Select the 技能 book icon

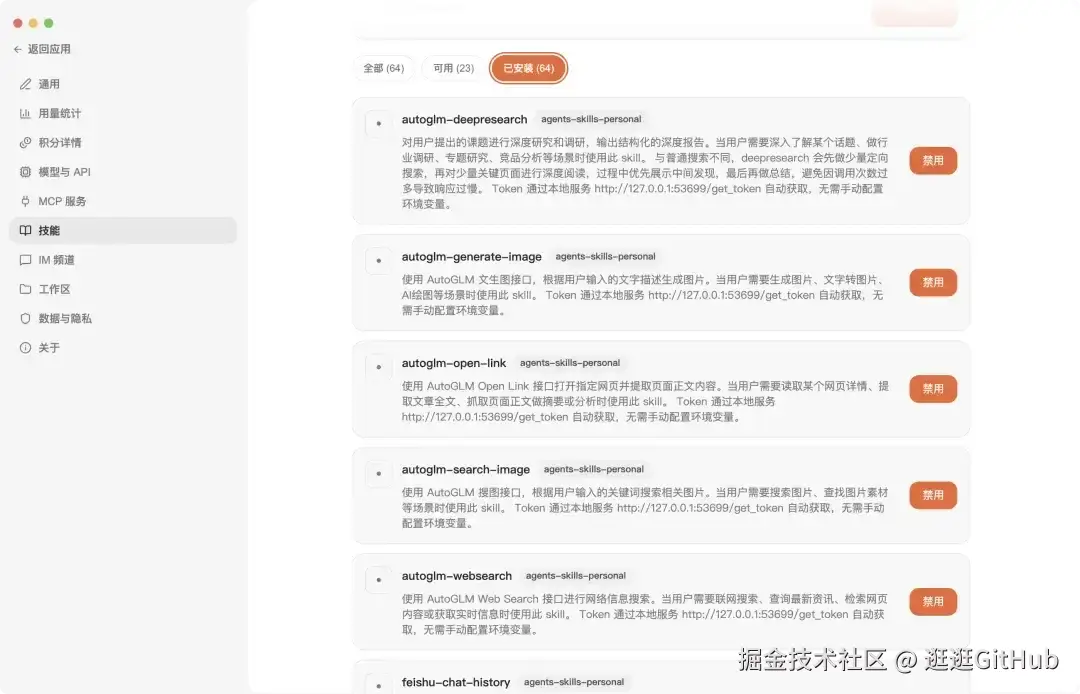(25, 231)
